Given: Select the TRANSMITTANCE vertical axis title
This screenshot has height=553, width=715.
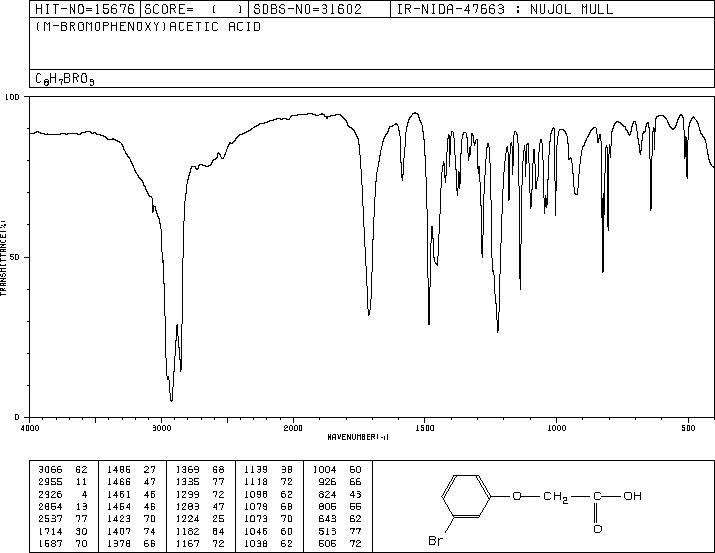Looking at the screenshot, I should [x=5, y=257].
